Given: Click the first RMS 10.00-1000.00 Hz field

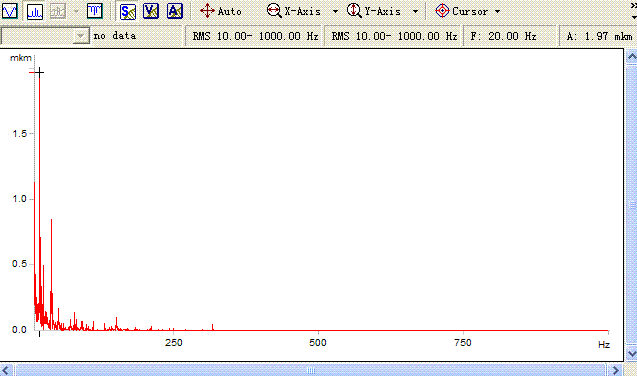Looking at the screenshot, I should point(254,36).
